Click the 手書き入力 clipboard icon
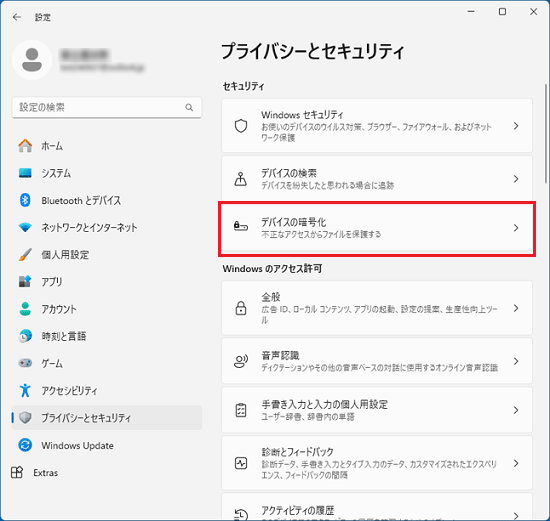Viewport: 550px width, 521px height. pos(241,410)
